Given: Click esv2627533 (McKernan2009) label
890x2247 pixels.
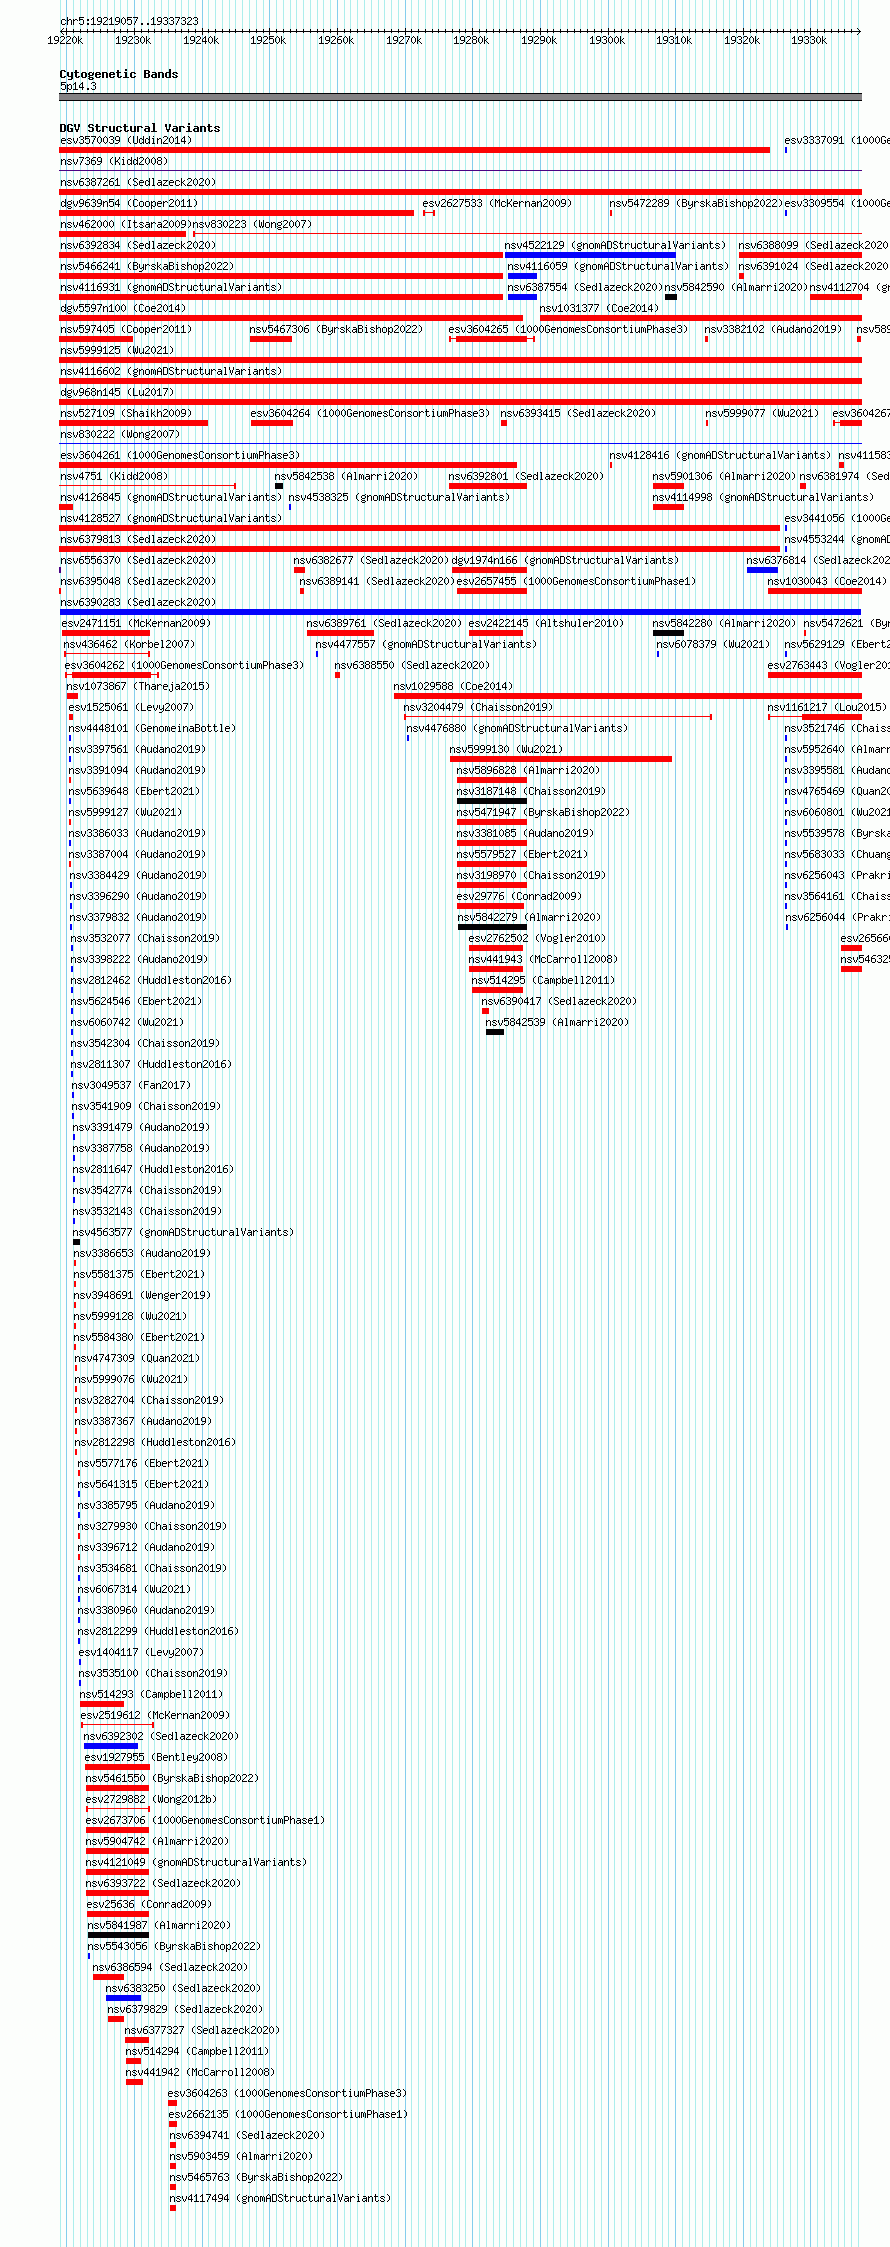Looking at the screenshot, I should coord(497,203).
